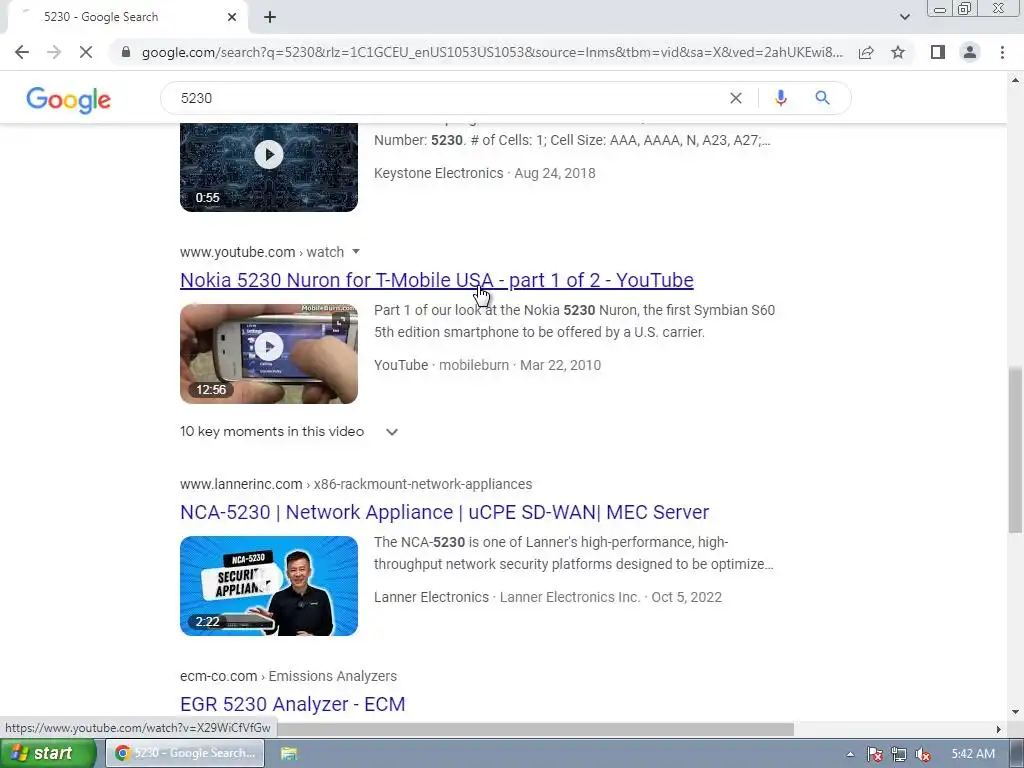Screen dimensions: 1024x768
Task: Click the scroll down arrow
Action: (1015, 712)
